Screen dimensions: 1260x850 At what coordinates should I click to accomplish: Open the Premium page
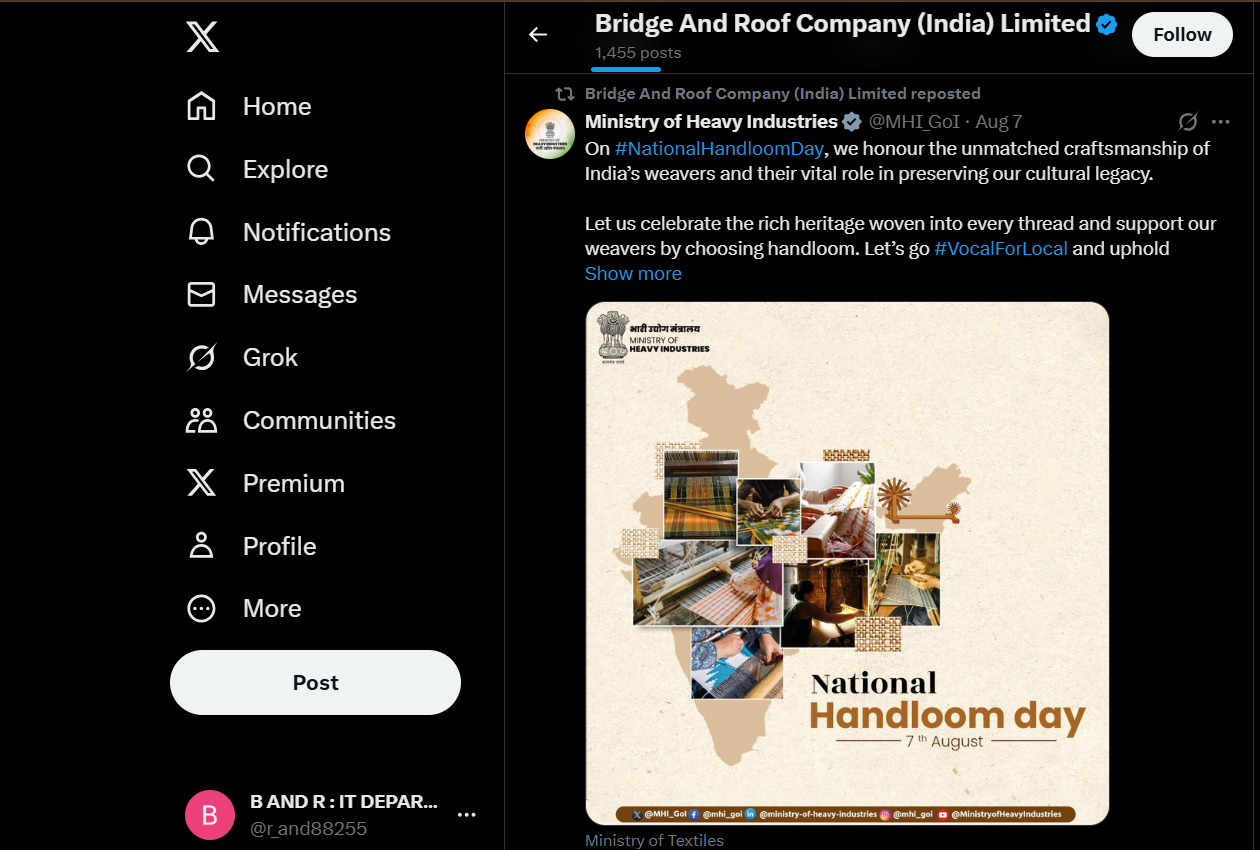266,483
